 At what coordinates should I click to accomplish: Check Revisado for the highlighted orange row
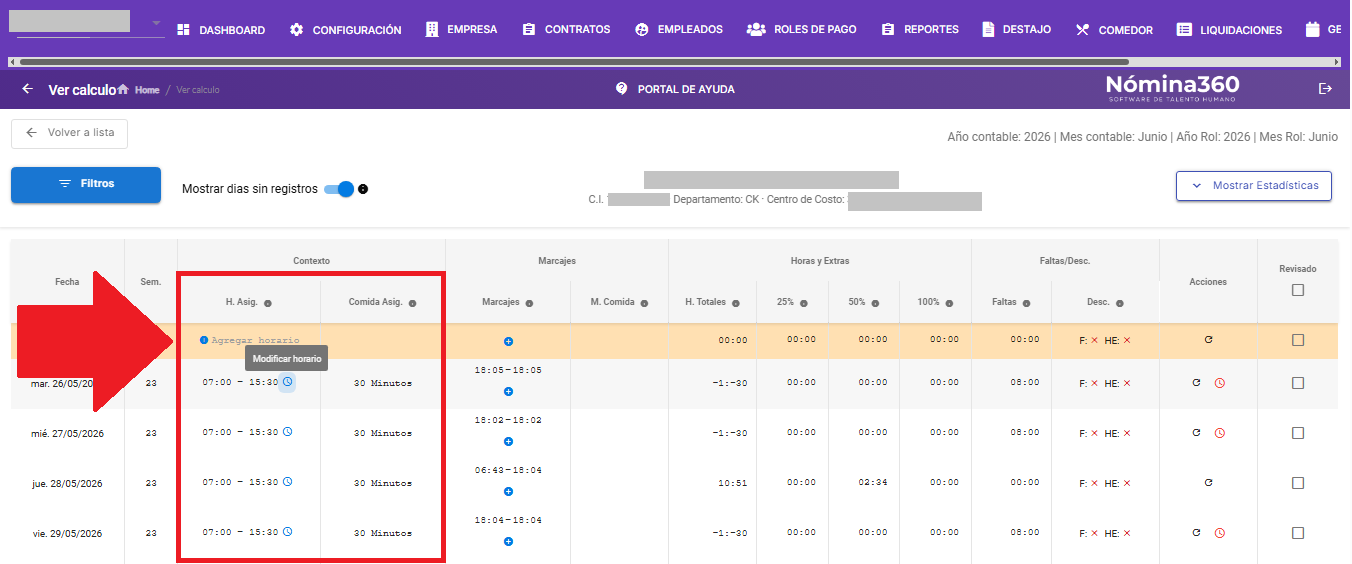click(1298, 340)
